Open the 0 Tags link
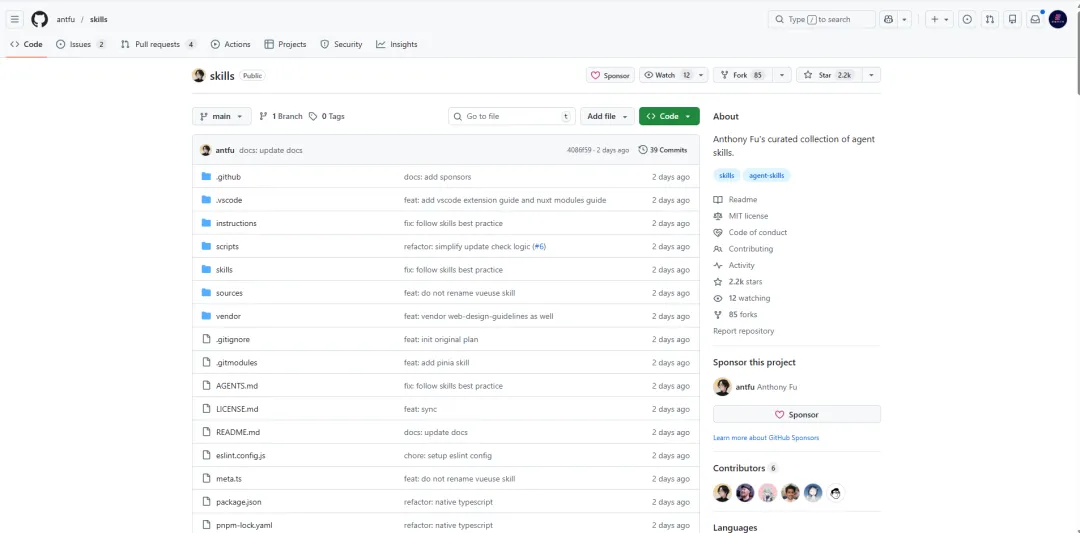Viewport: 1080px width, 533px height. (x=326, y=116)
